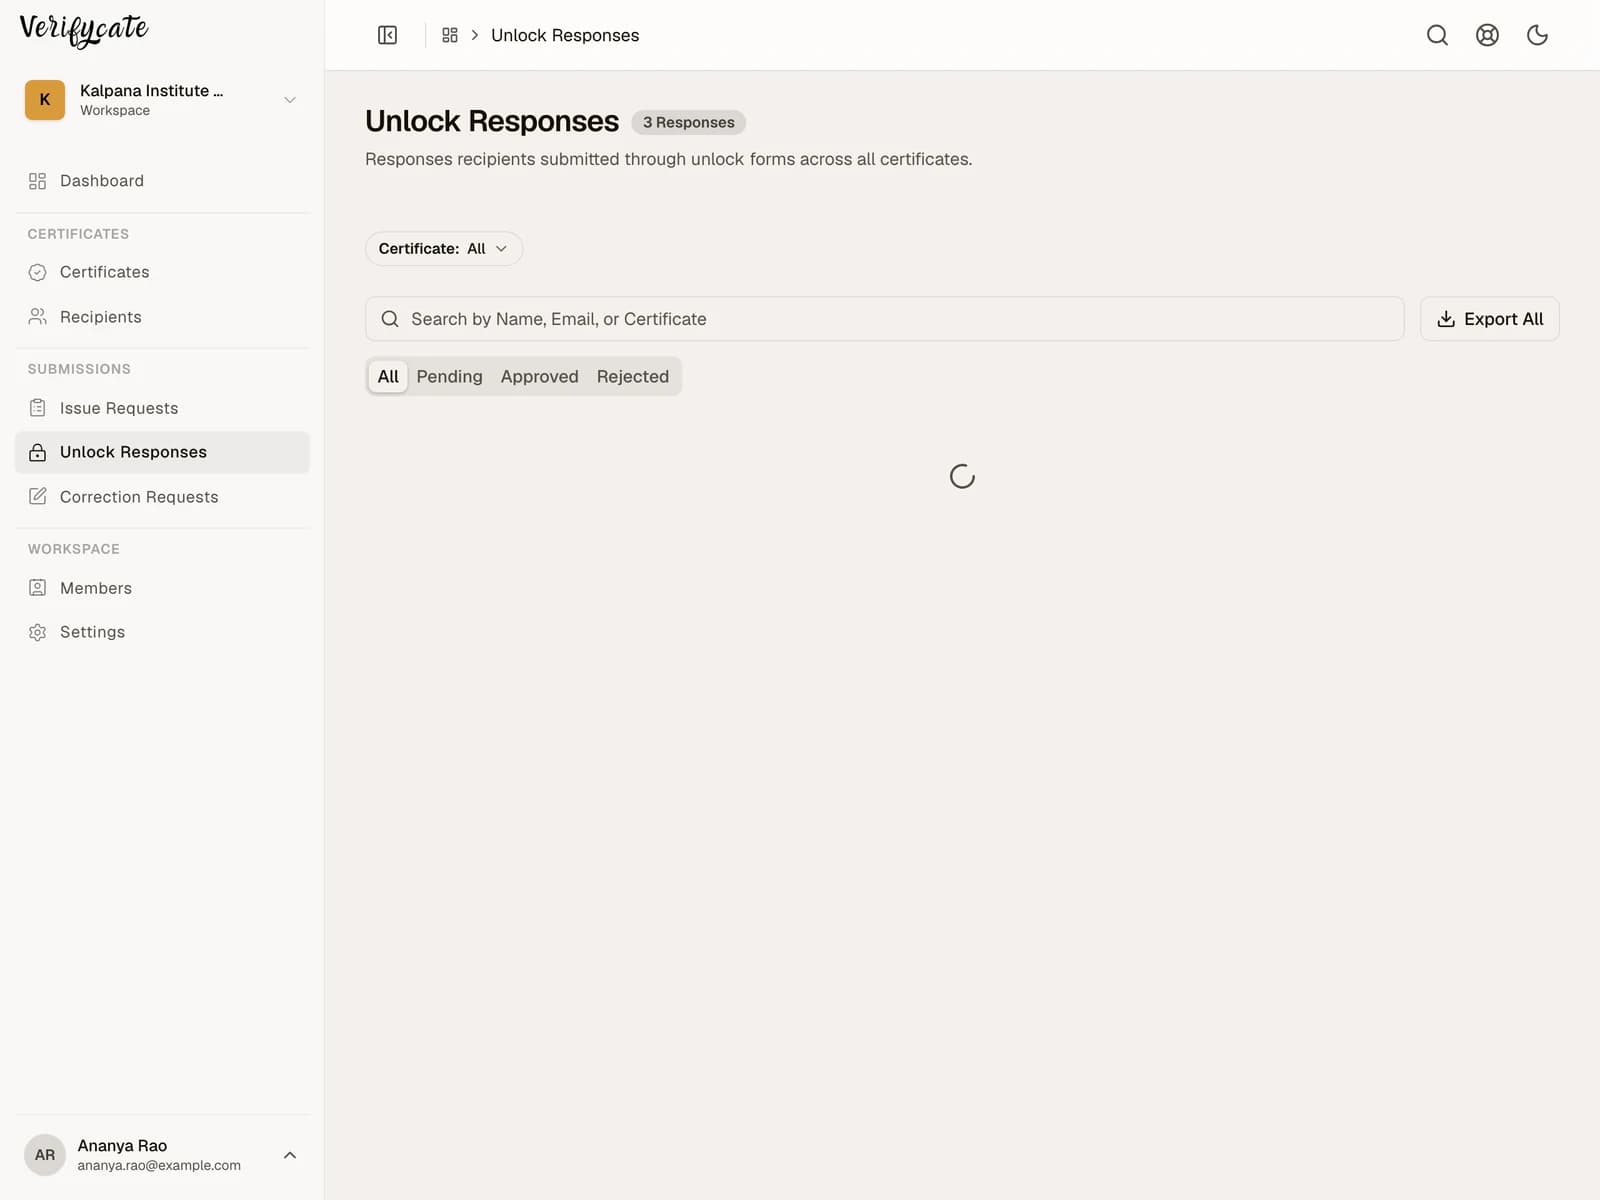Click the 3 Responses badge

point(689,122)
